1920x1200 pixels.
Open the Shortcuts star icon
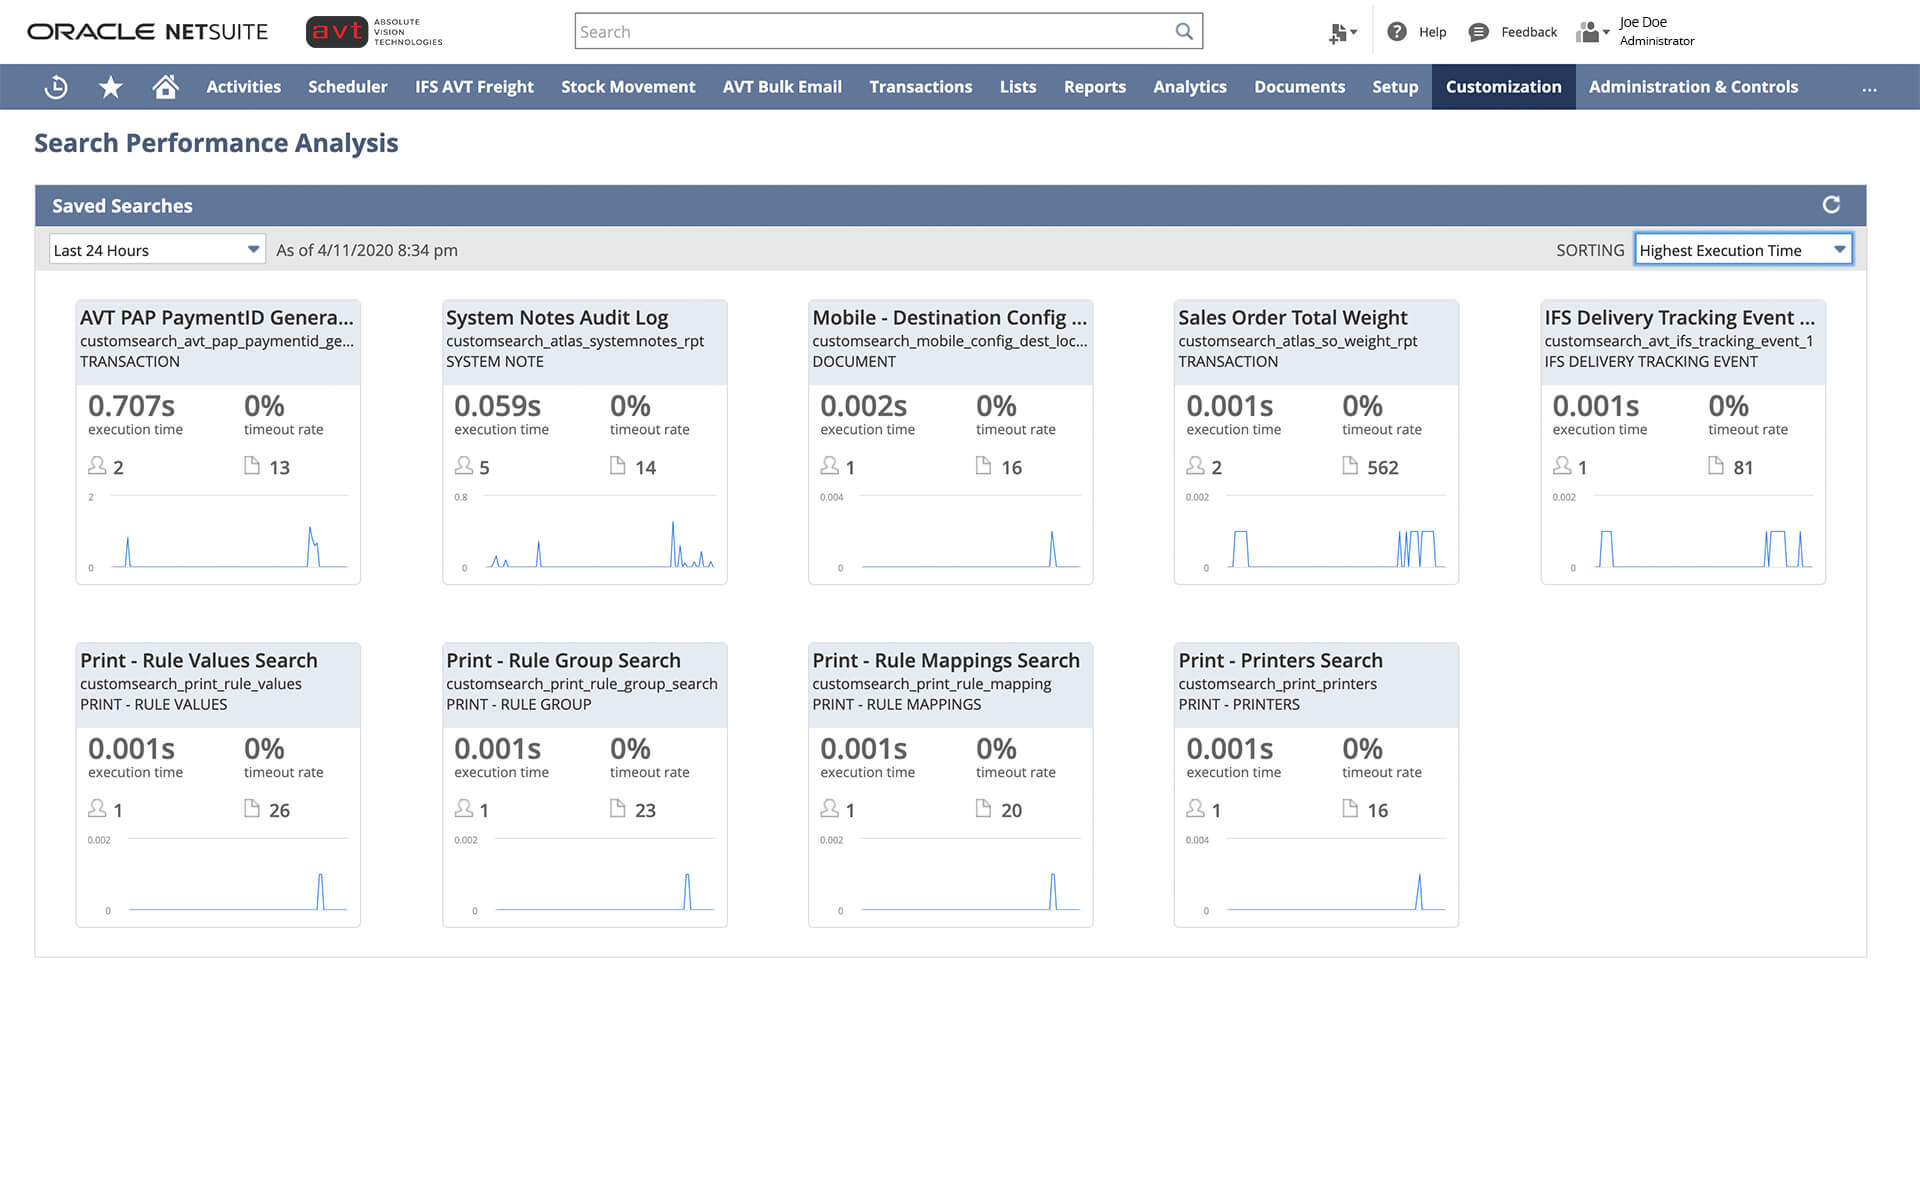coord(111,87)
